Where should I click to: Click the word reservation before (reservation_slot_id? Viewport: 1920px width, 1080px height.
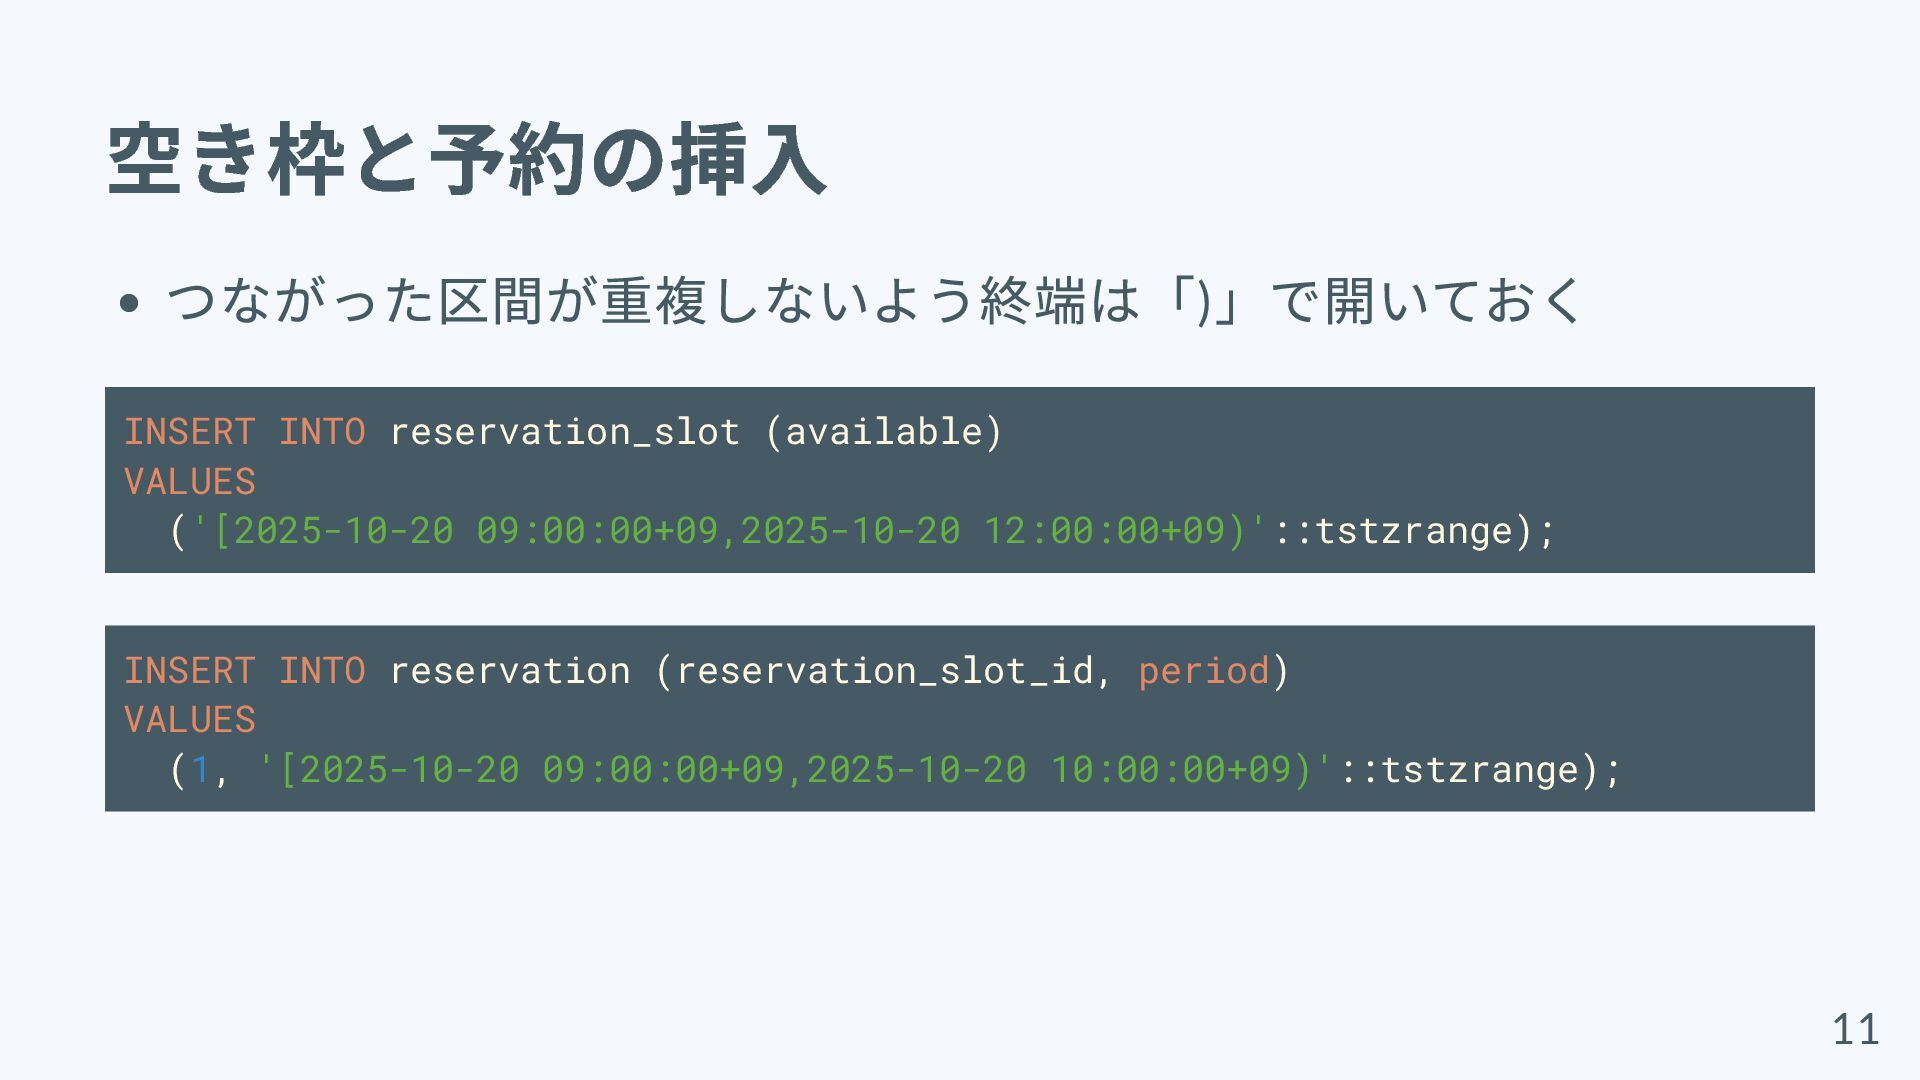(509, 671)
